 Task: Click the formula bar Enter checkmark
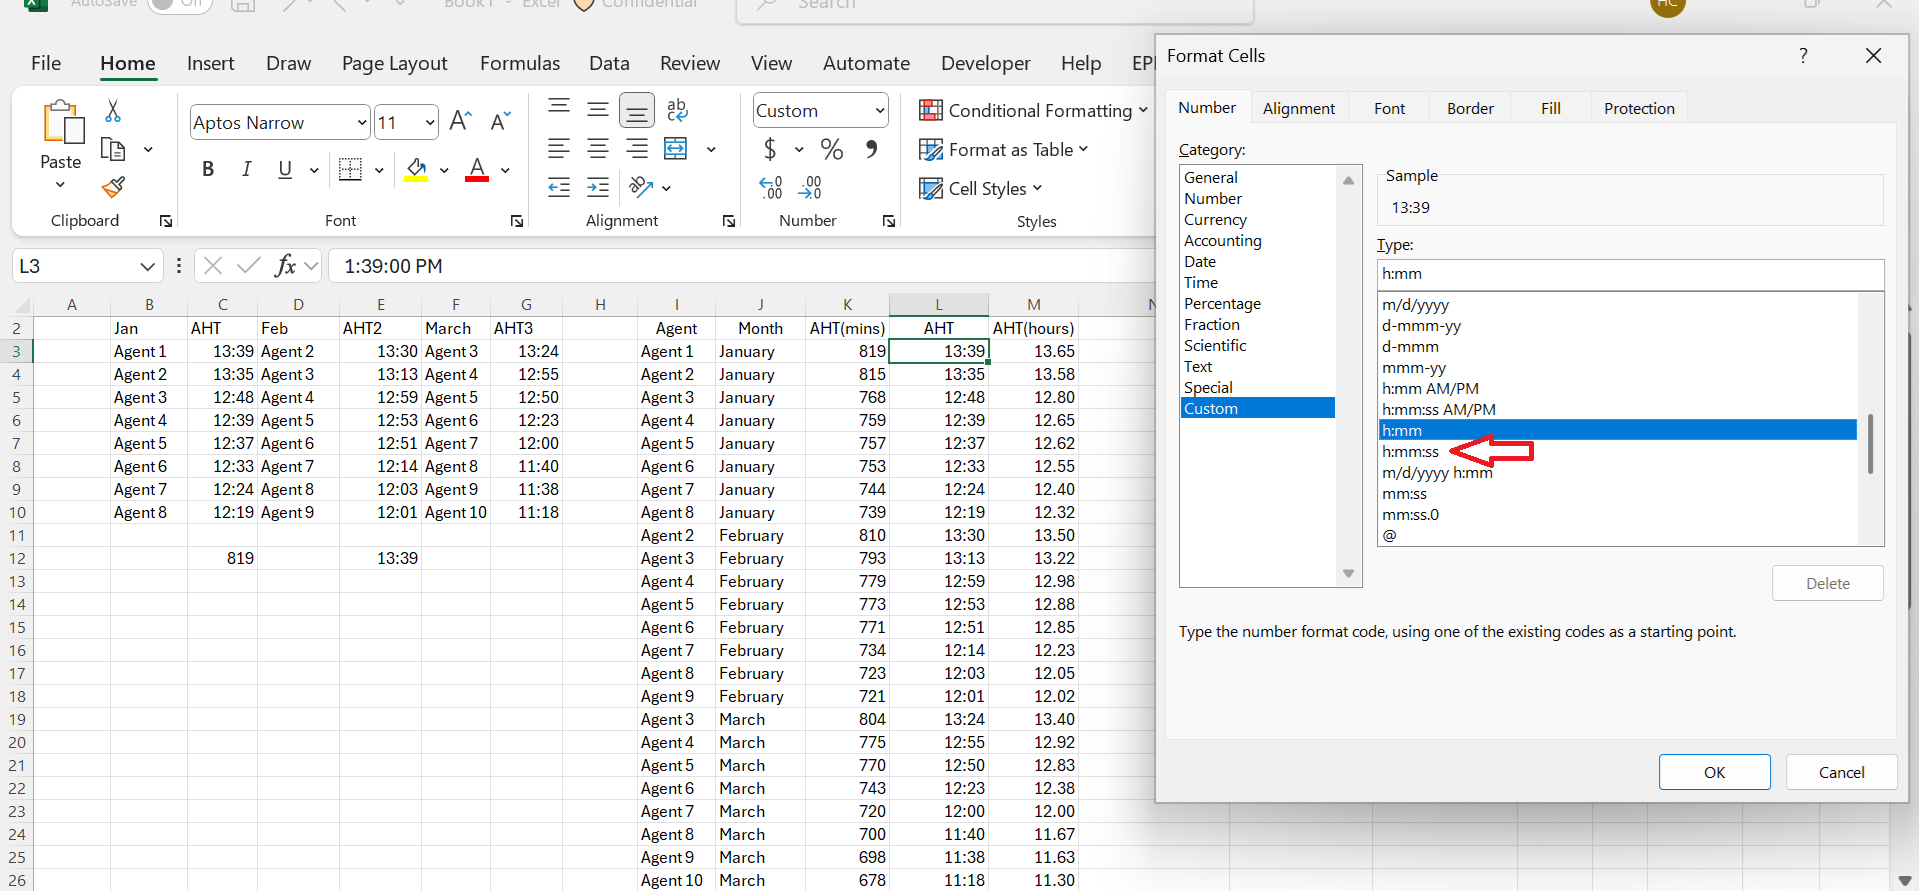pos(249,265)
